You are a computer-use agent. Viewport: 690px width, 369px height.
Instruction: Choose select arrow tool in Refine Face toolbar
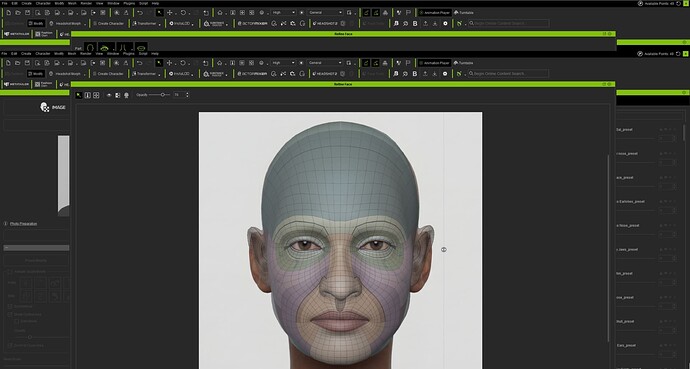click(79, 95)
